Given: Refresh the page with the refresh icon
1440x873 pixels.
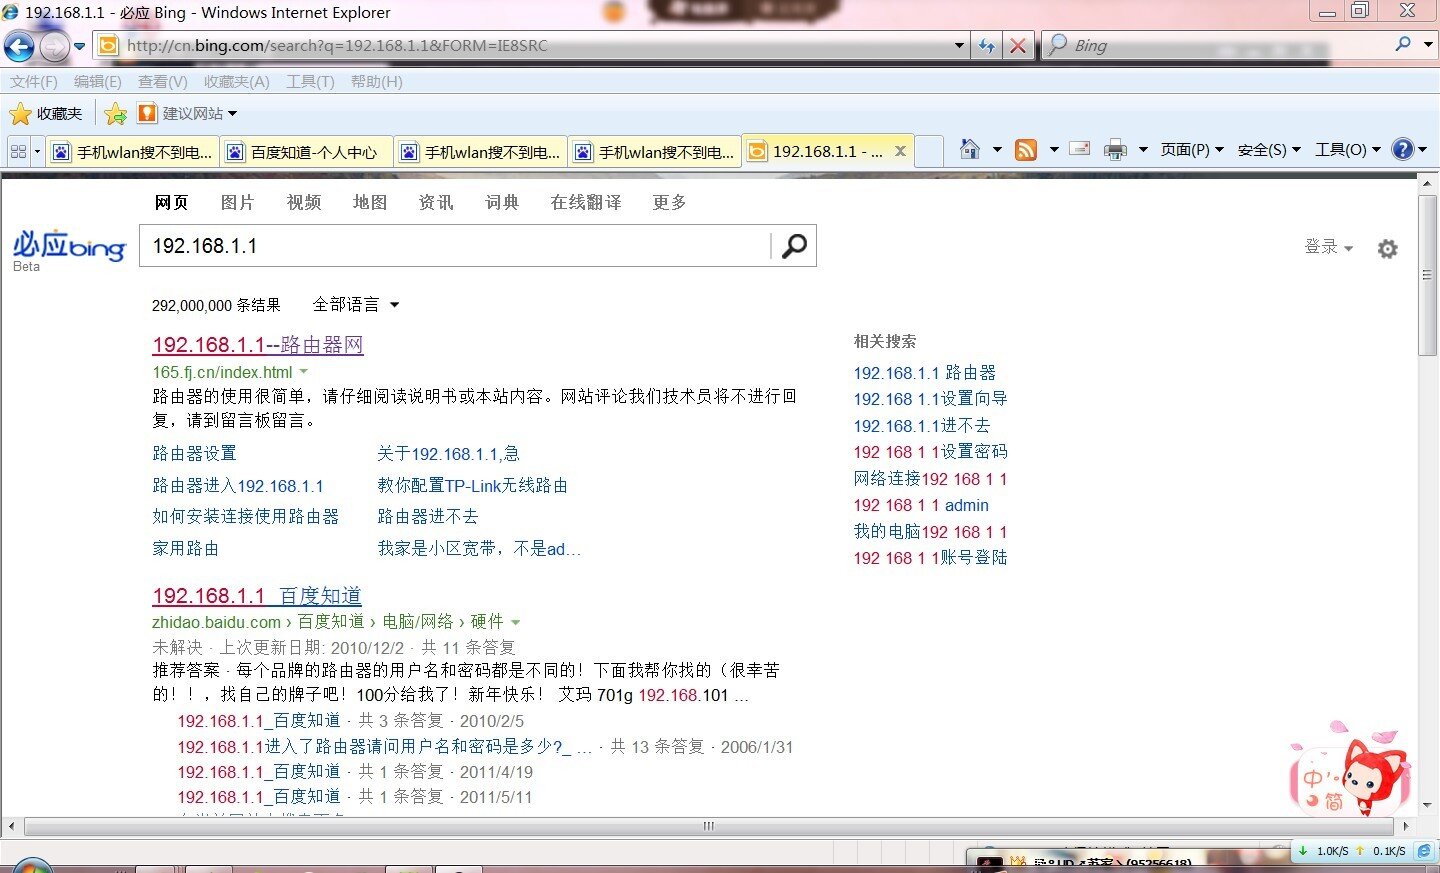Looking at the screenshot, I should pyautogui.click(x=987, y=45).
